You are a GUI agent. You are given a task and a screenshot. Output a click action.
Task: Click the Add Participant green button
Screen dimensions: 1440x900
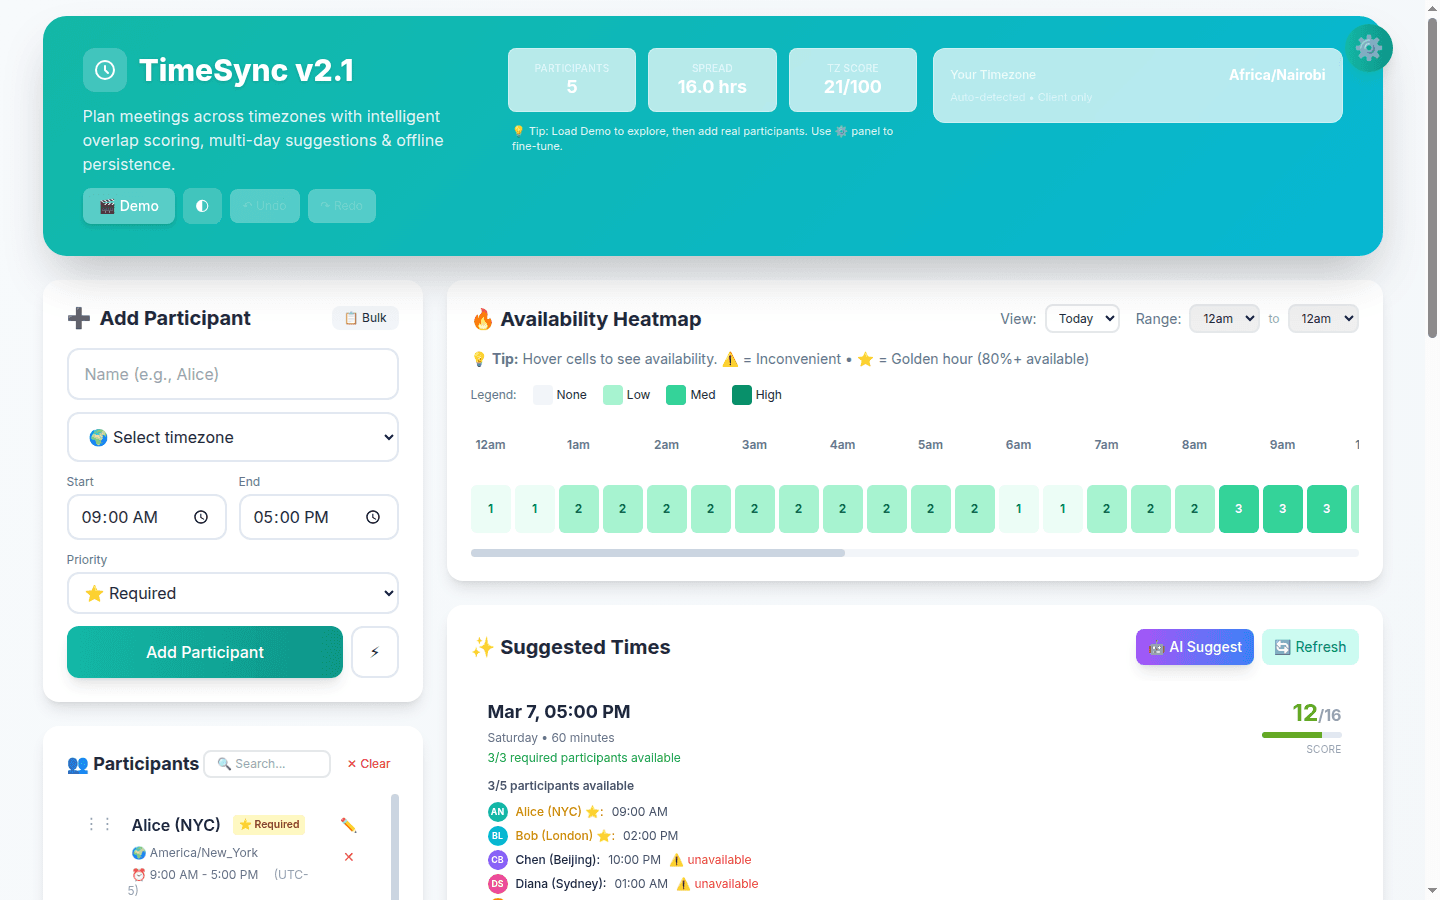pyautogui.click(x=205, y=652)
